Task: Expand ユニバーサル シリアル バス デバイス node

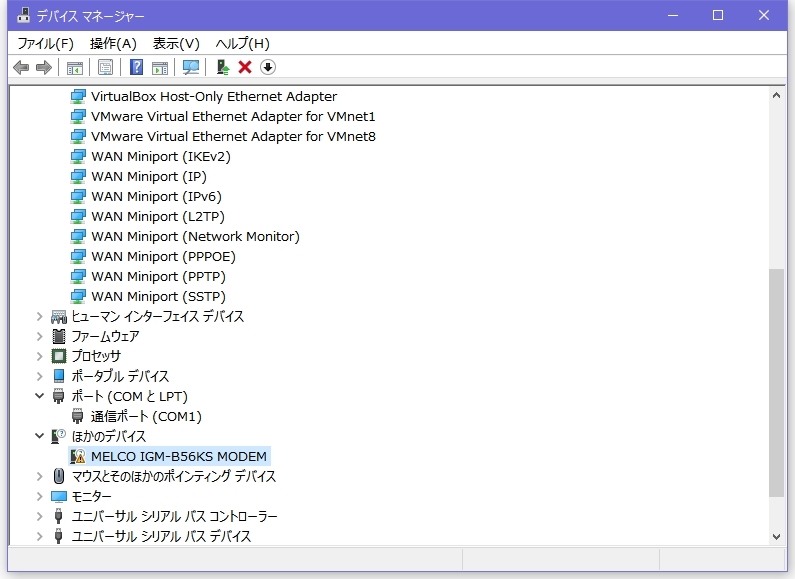Action: [x=40, y=536]
